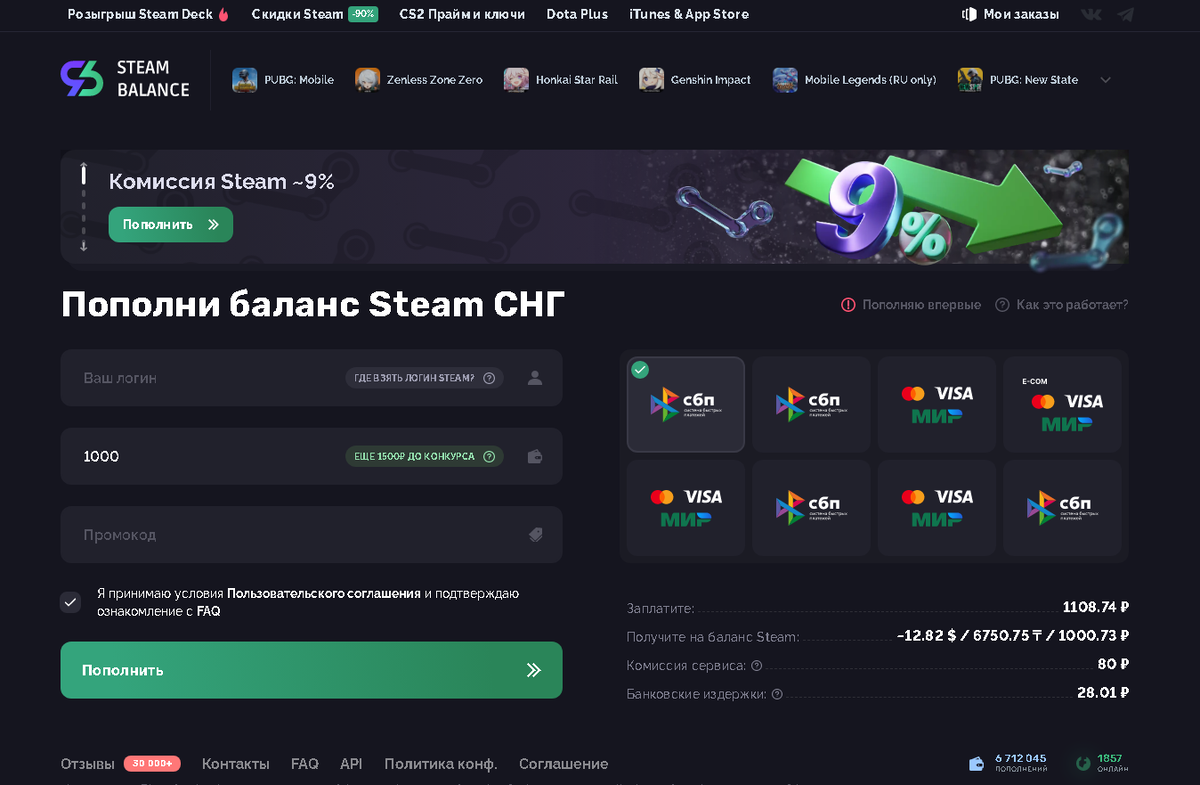Open the Telegram icon in header
The height and width of the screenshot is (785, 1200).
click(1126, 15)
